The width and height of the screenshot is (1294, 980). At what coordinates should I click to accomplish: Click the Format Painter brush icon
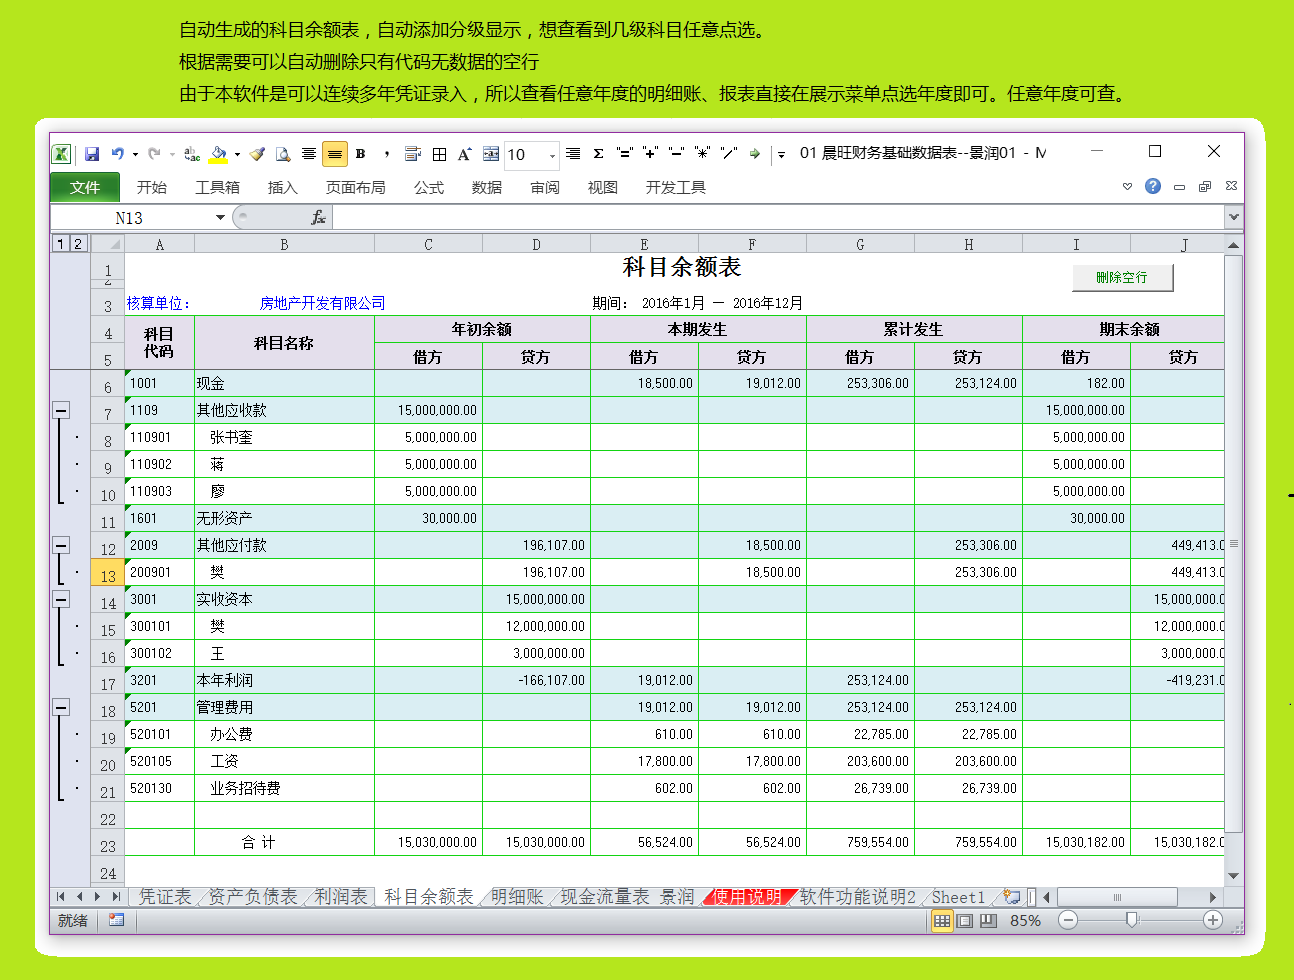click(x=257, y=154)
